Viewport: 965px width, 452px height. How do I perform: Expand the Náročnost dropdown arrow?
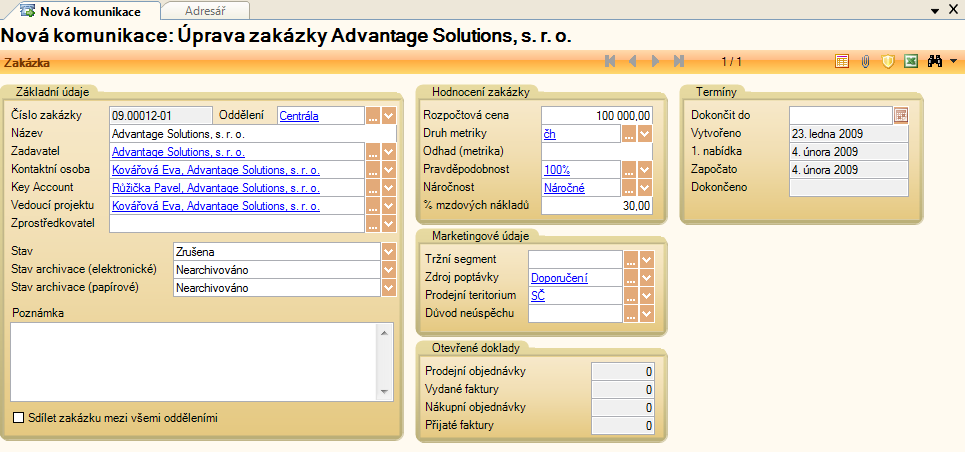tap(645, 188)
